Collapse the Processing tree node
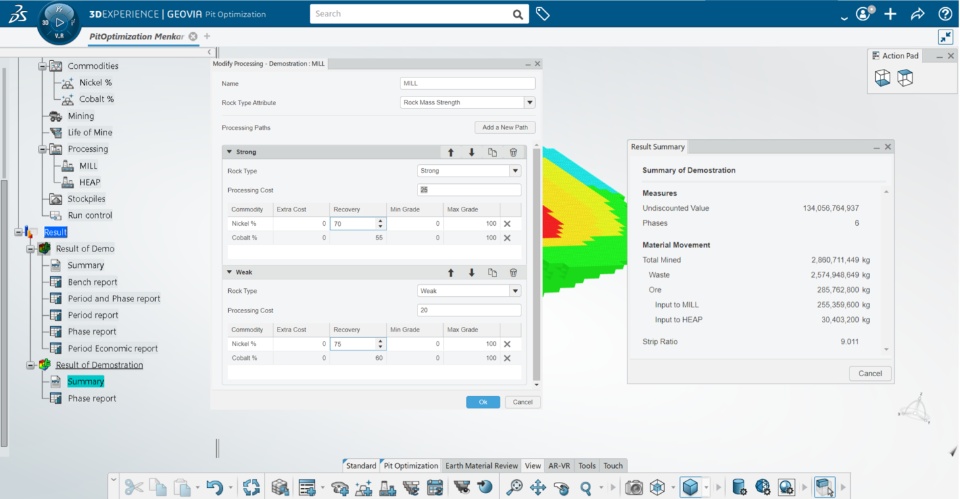This screenshot has height=499, width=960. [42, 149]
